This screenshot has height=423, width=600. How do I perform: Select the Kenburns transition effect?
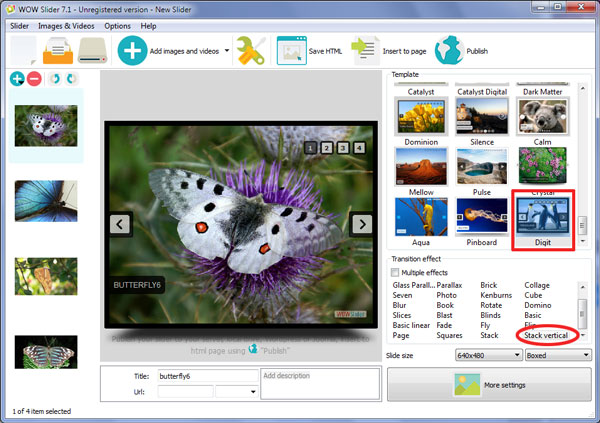click(x=496, y=295)
